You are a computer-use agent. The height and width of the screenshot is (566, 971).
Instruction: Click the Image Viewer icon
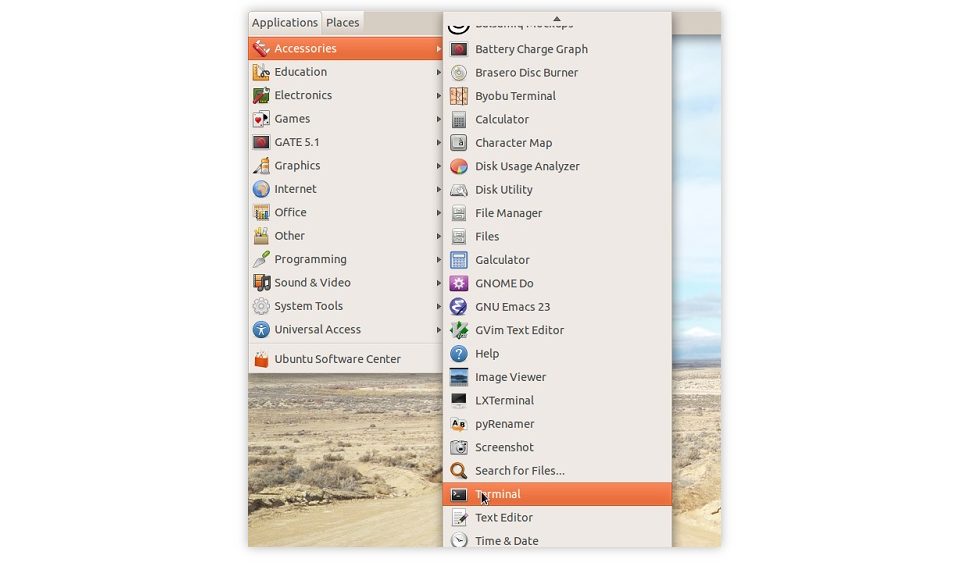click(x=459, y=377)
